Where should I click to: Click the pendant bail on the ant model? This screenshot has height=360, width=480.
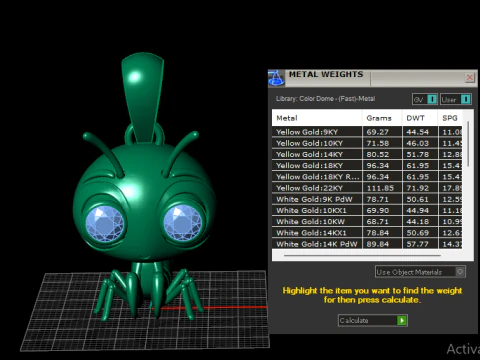(143, 97)
